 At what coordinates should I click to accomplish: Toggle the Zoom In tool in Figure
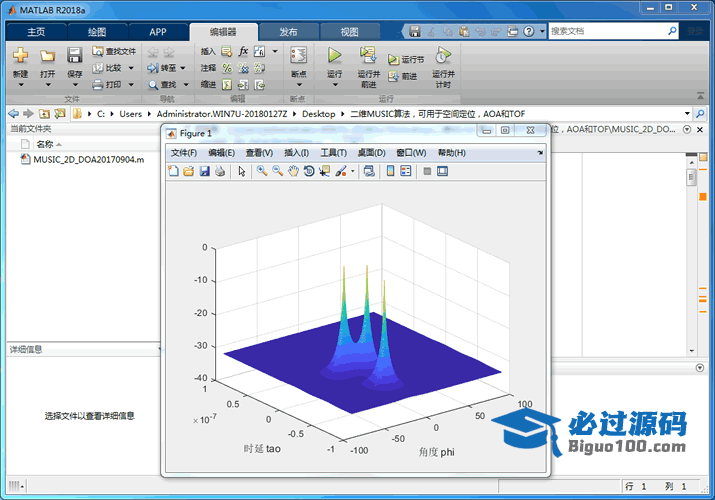coord(262,171)
